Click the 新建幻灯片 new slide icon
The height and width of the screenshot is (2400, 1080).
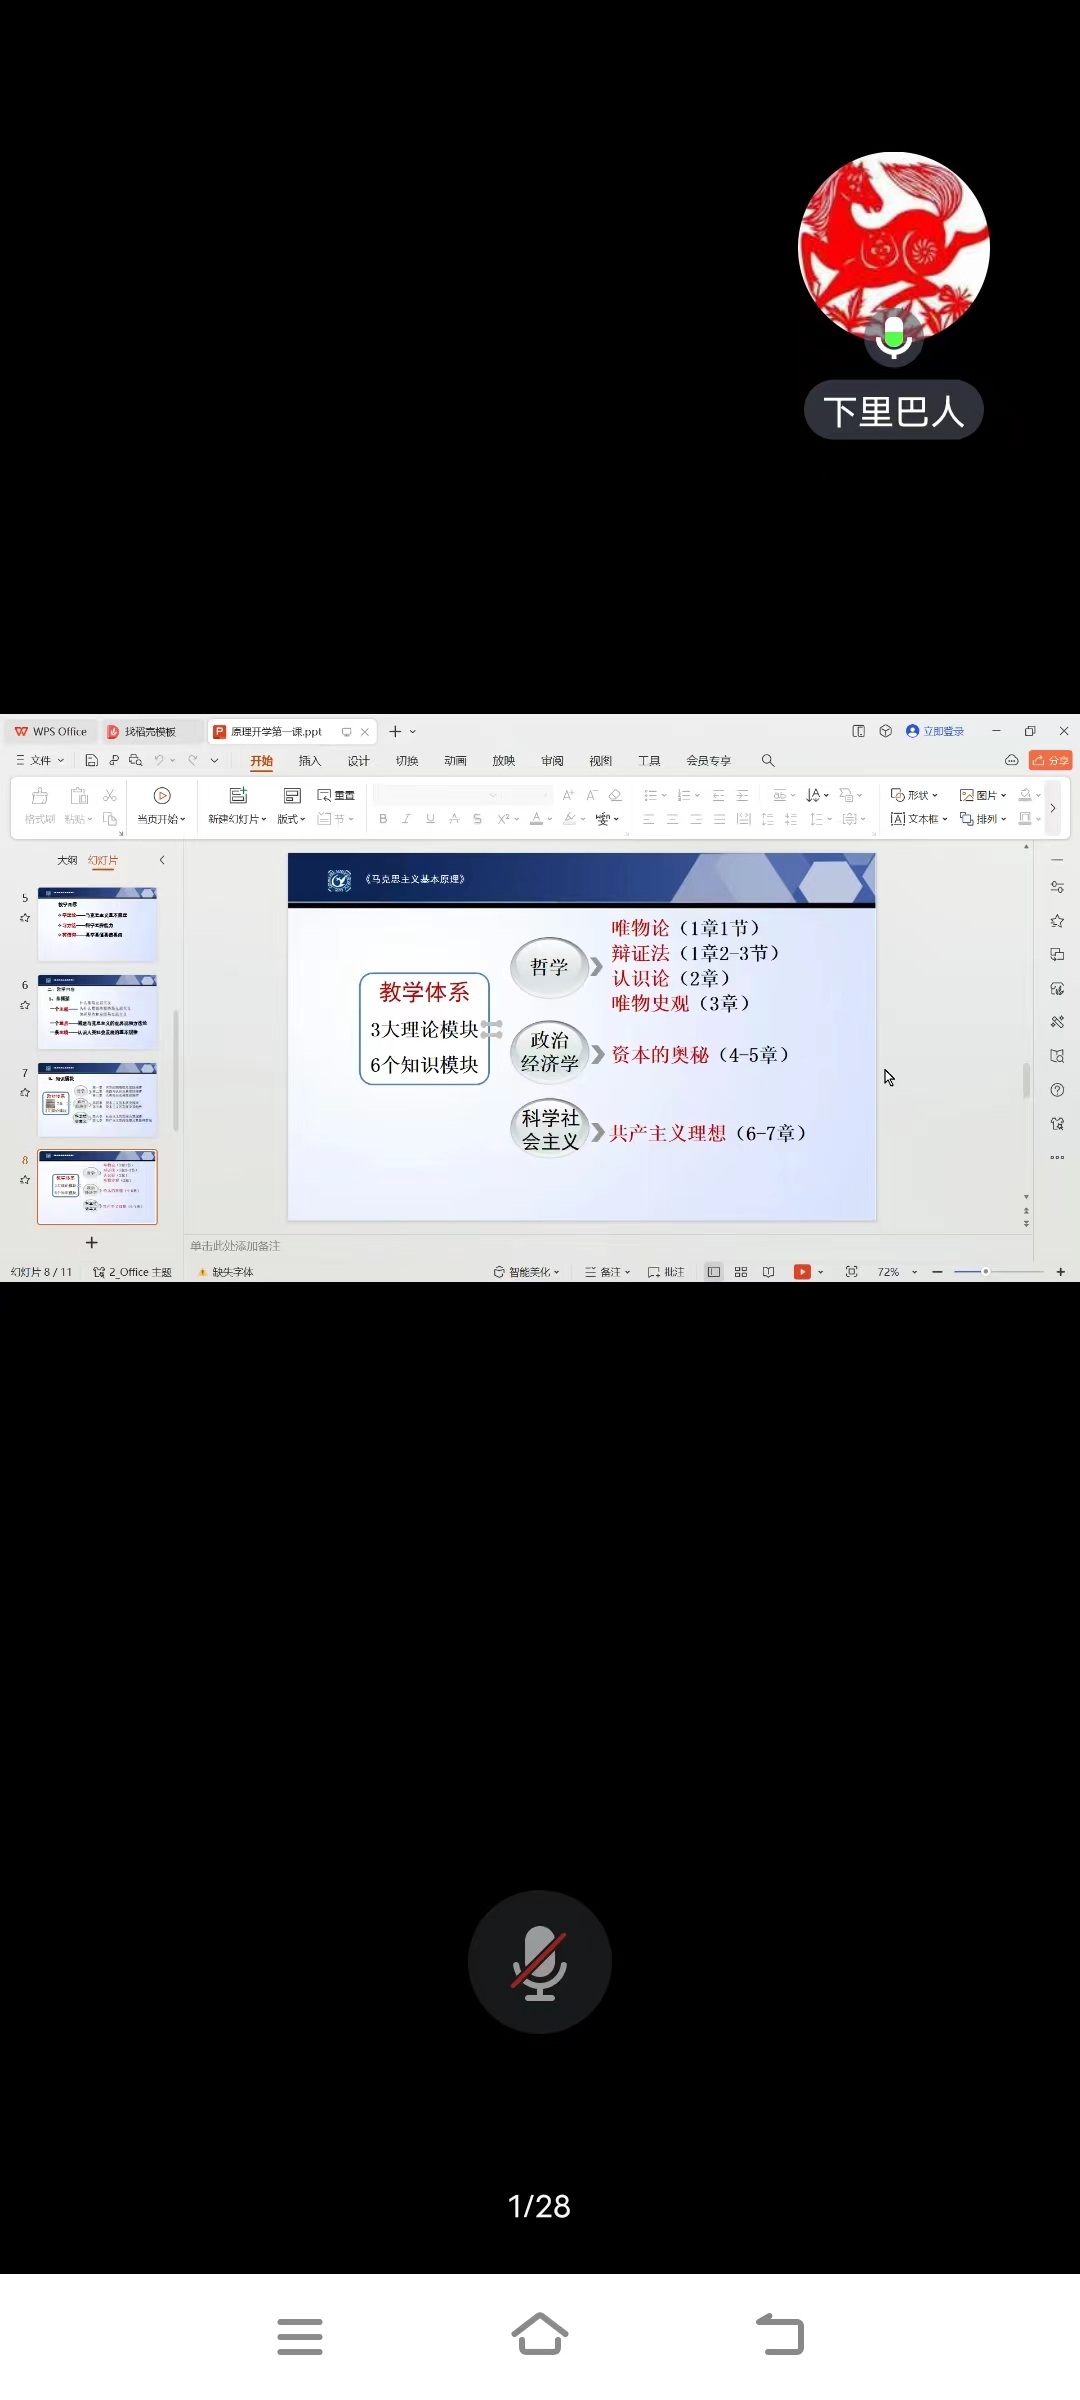point(238,796)
